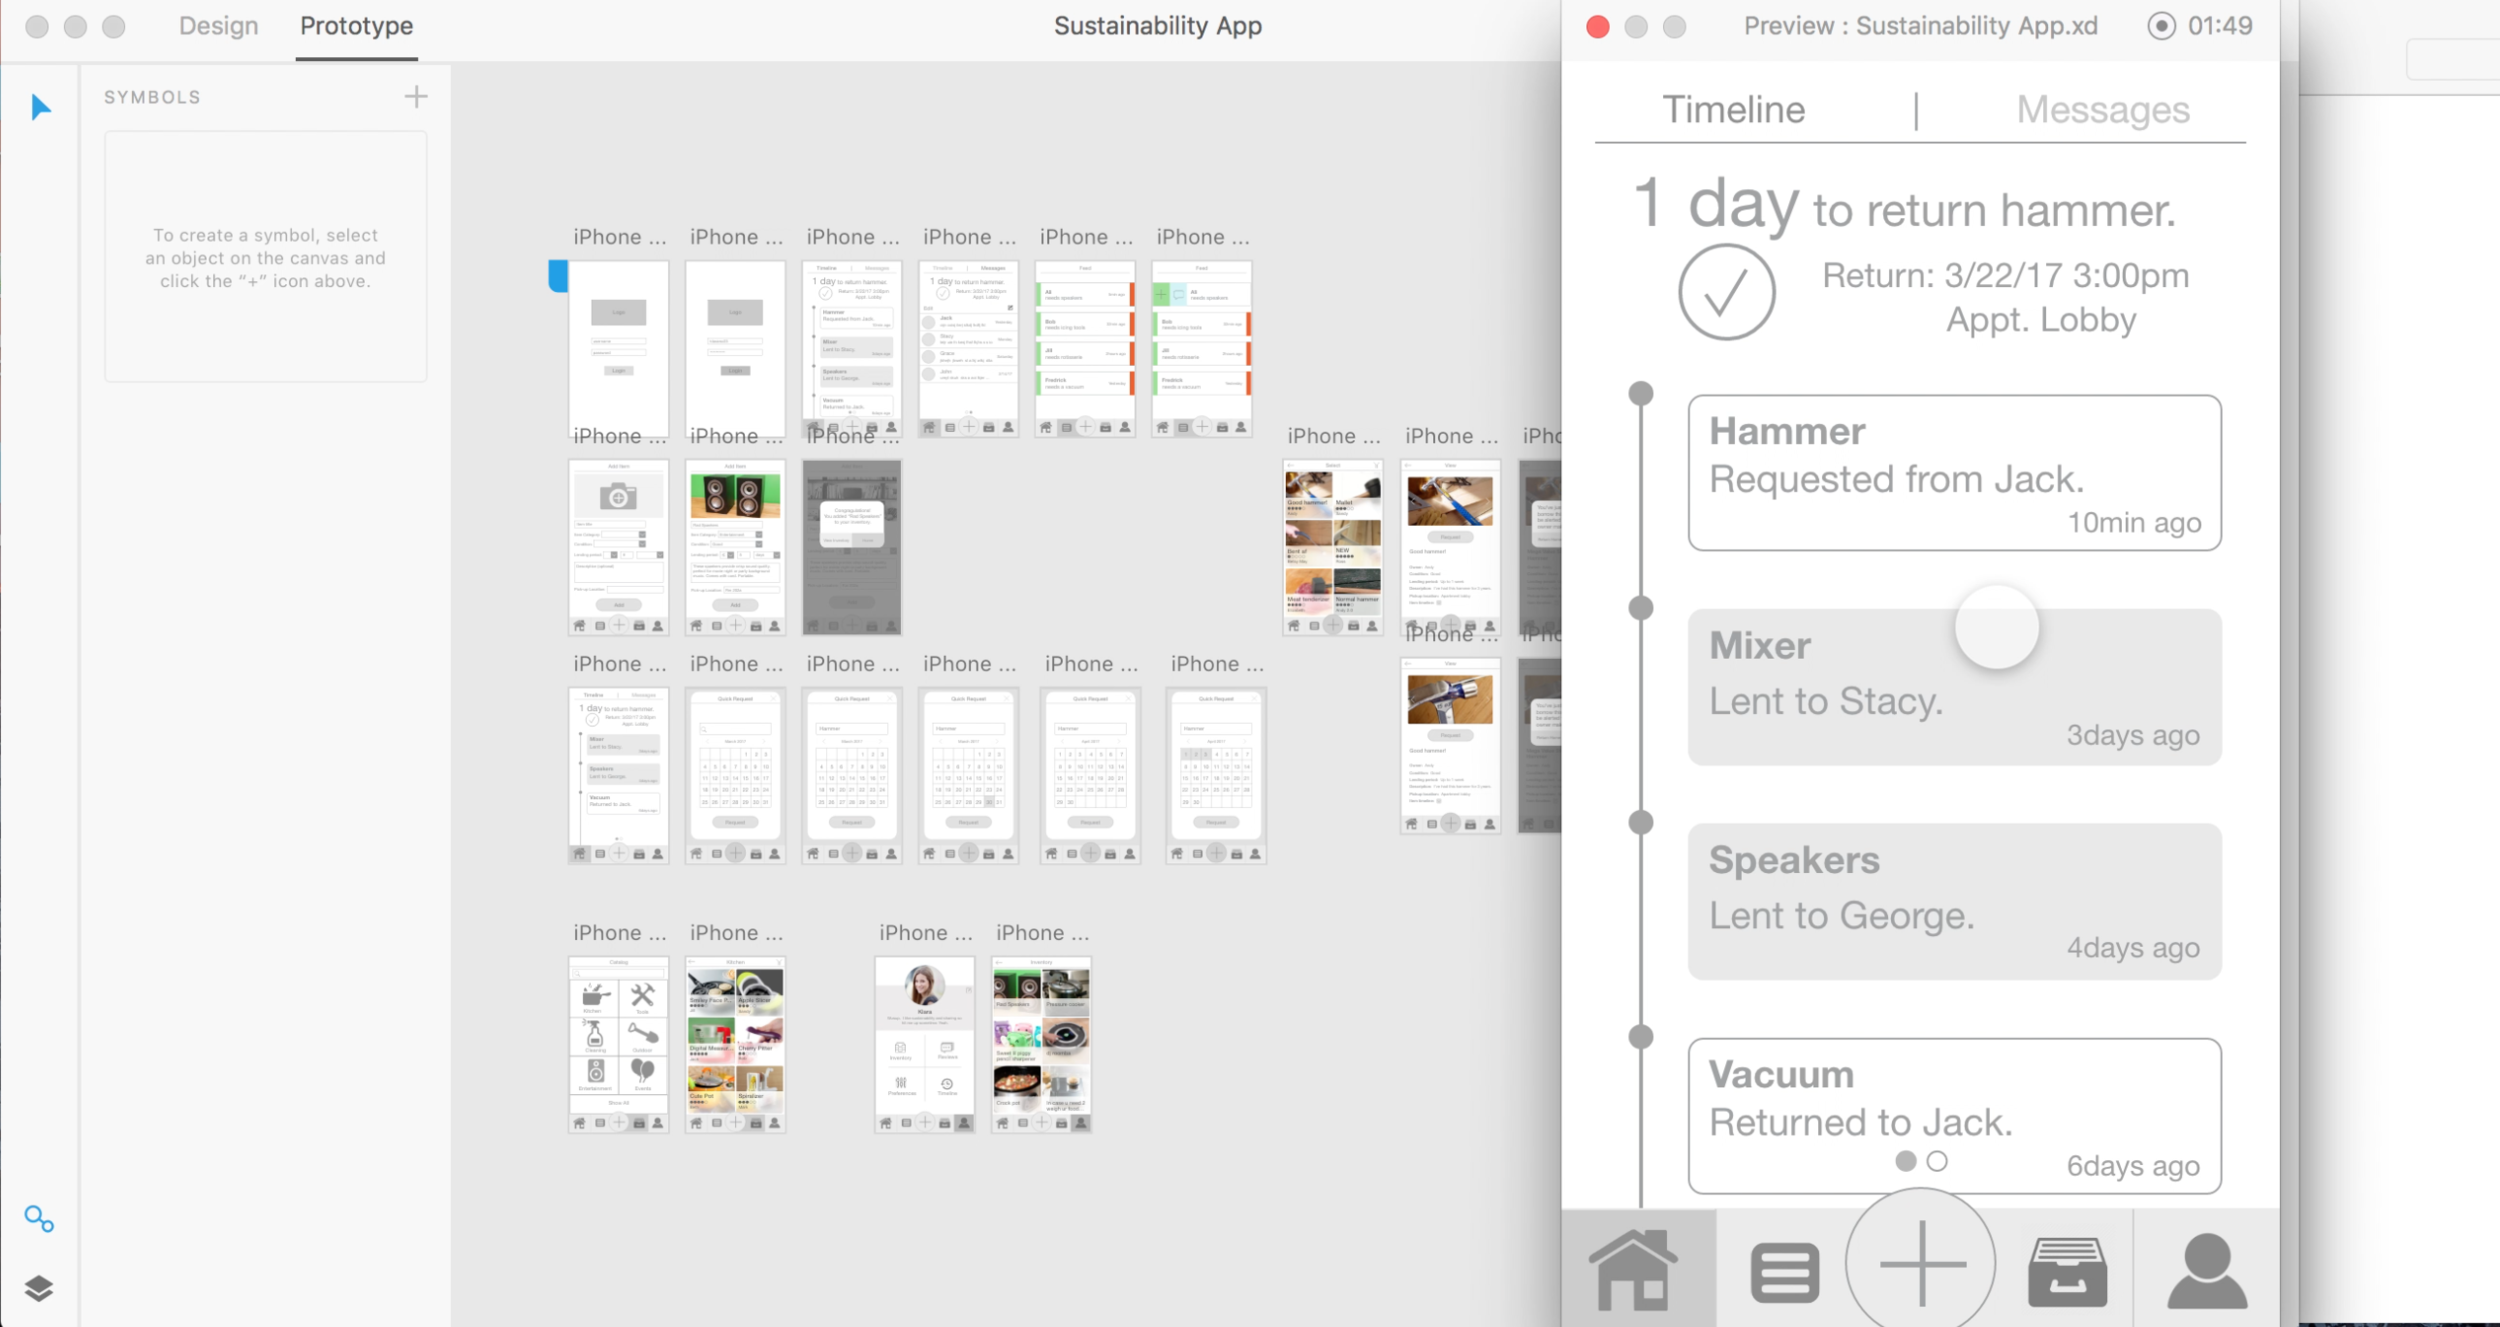
Task: Click the record preview button beside timer
Action: 2160,26
